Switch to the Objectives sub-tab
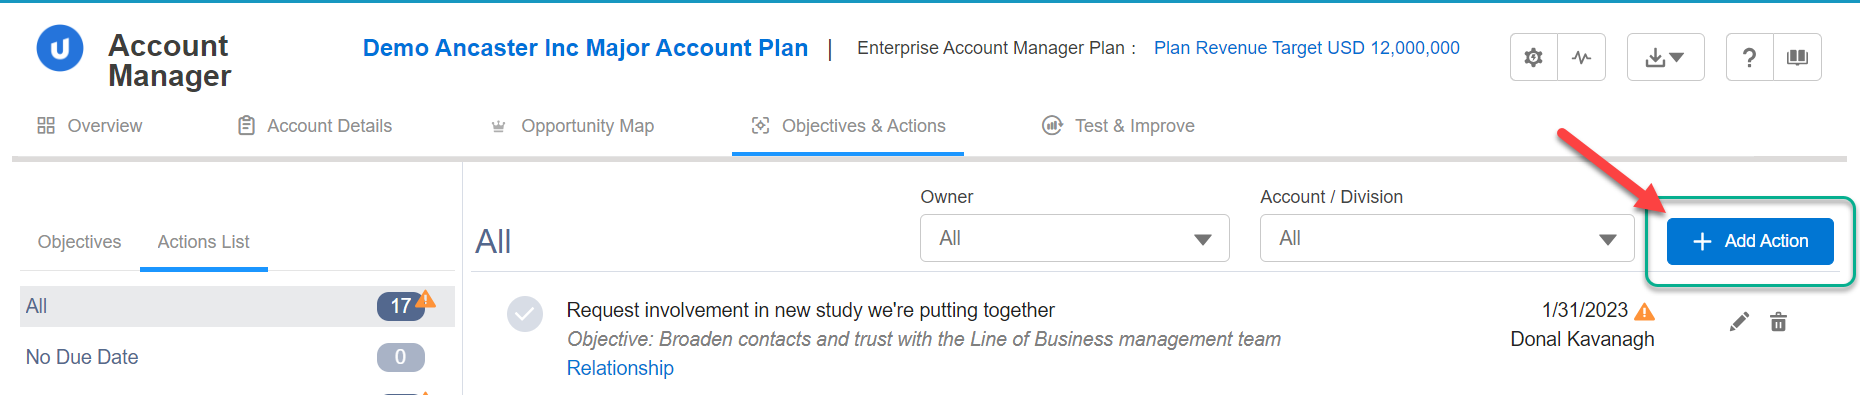The image size is (1860, 395). [x=79, y=242]
